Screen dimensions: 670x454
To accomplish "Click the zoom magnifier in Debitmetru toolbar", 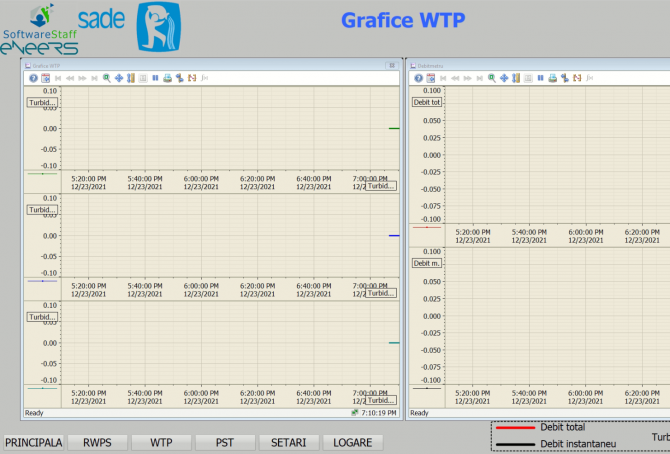I will [491, 78].
